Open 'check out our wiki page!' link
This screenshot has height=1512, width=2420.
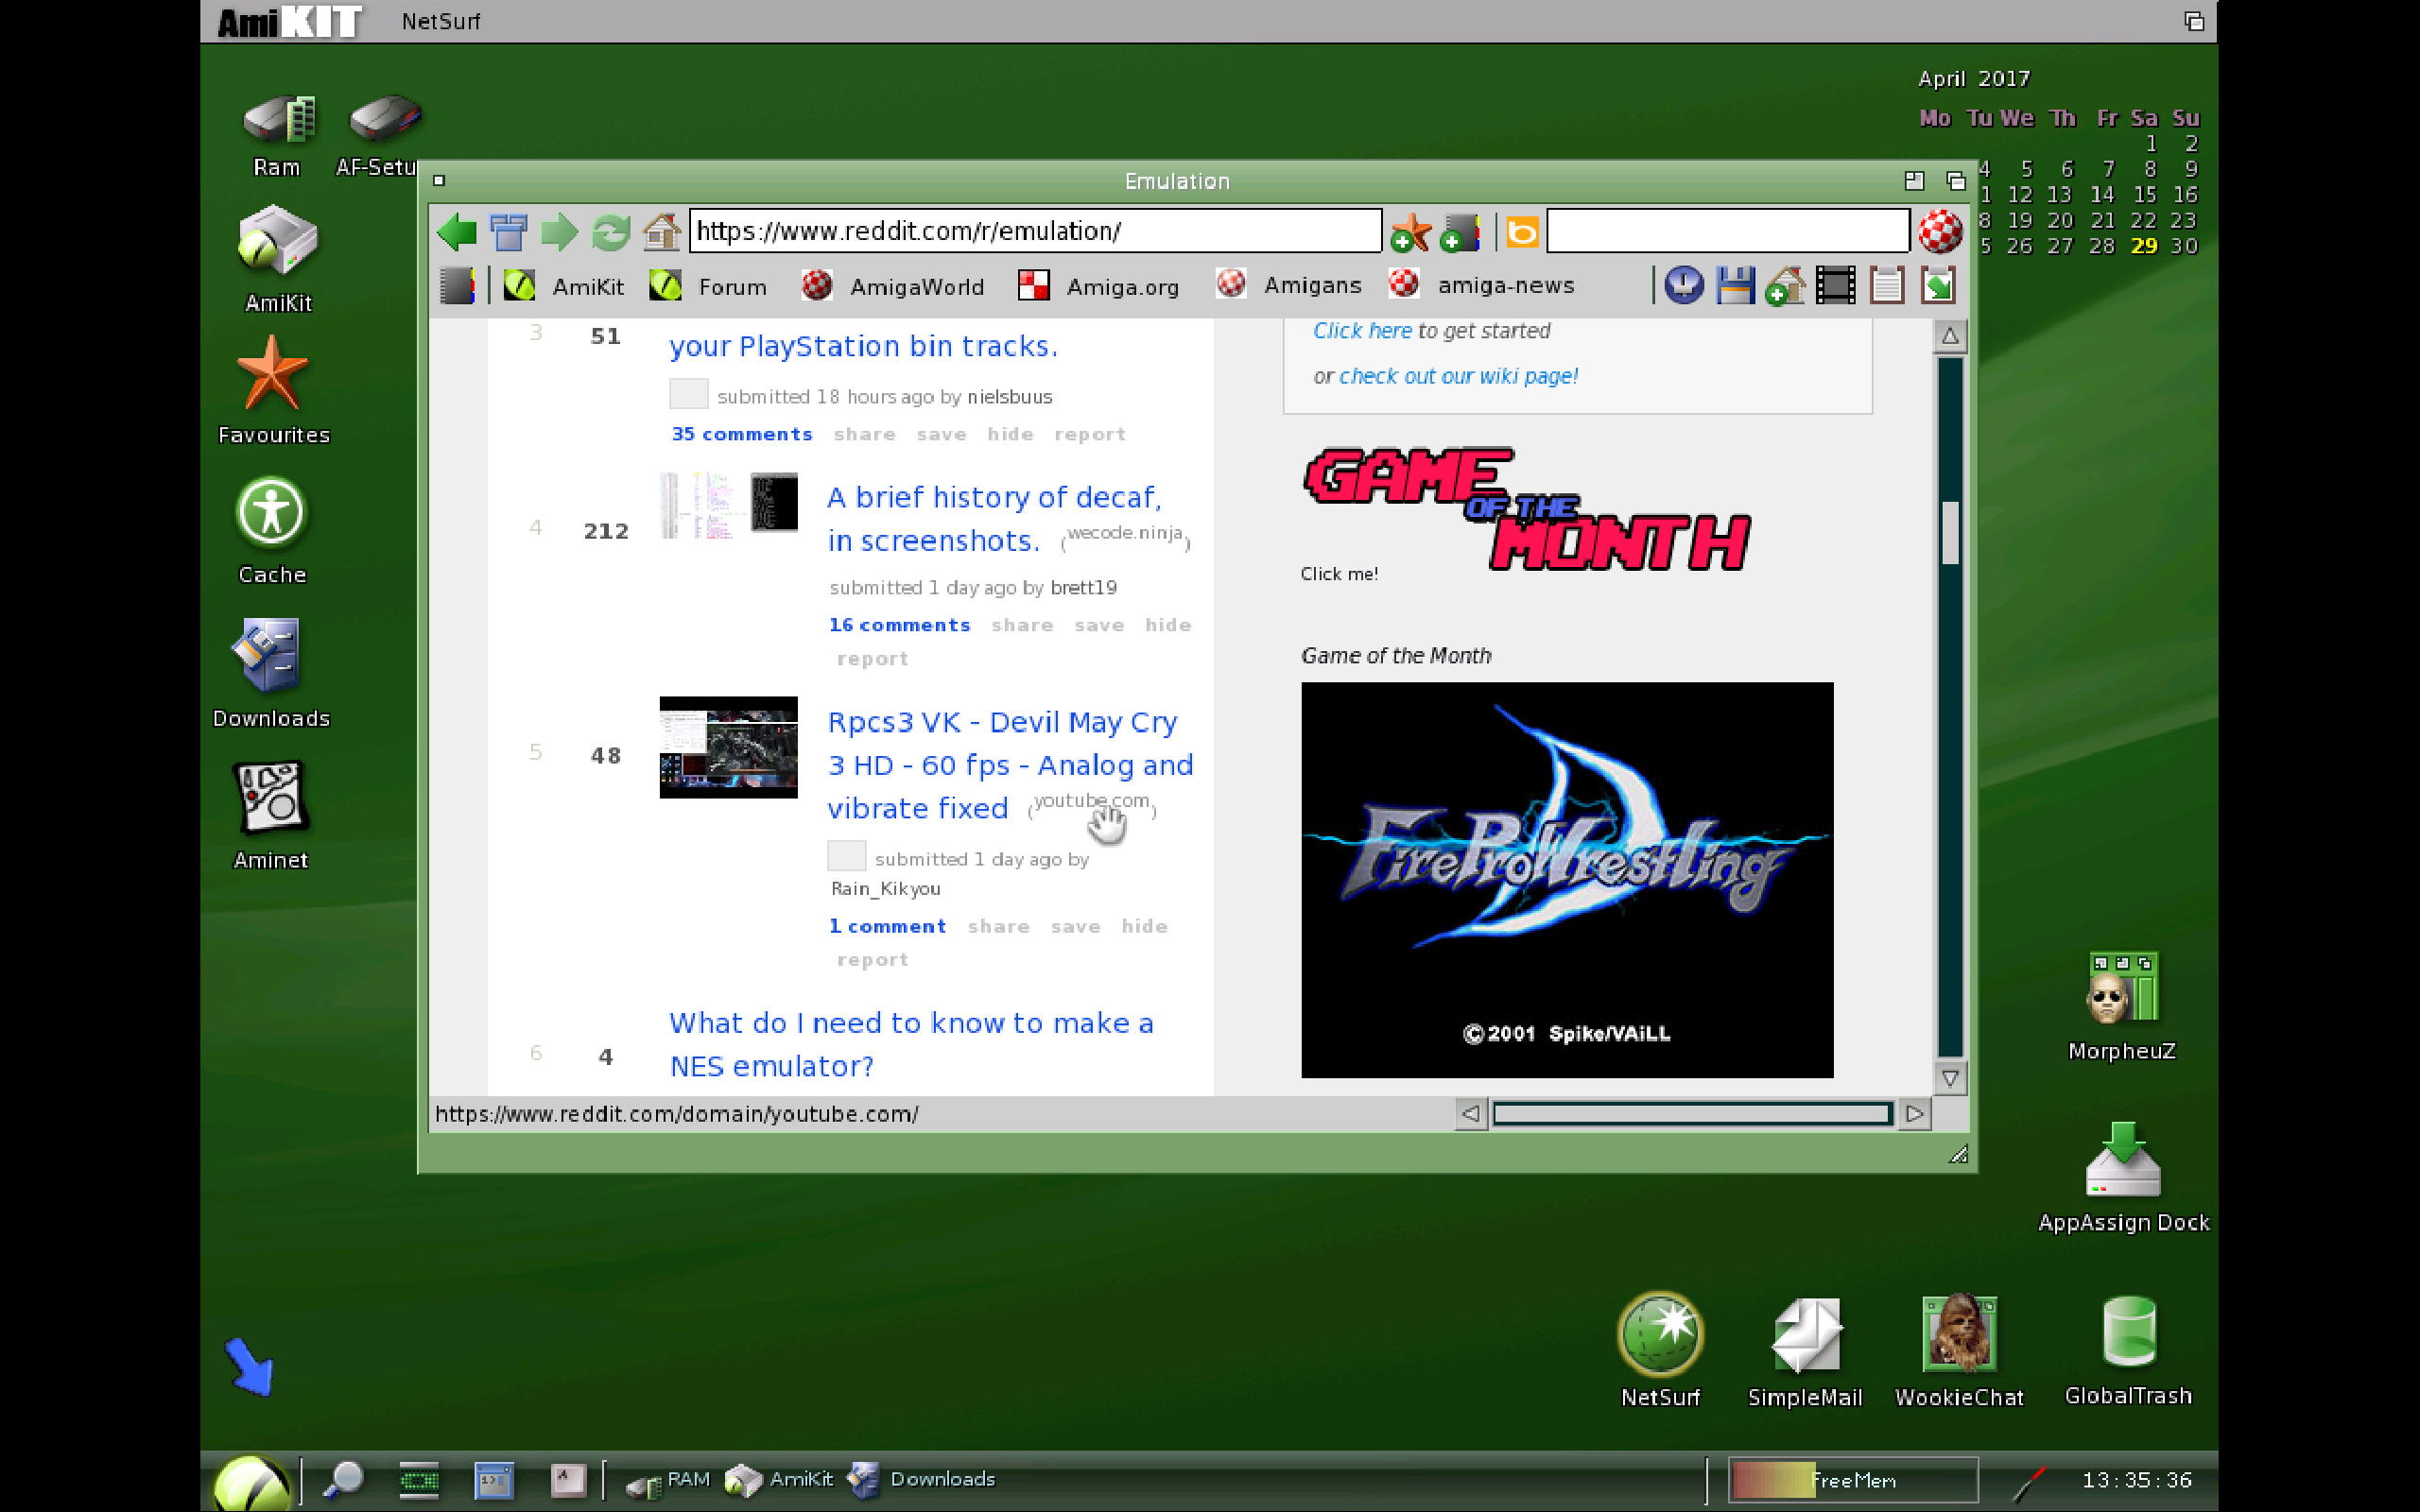point(1458,376)
